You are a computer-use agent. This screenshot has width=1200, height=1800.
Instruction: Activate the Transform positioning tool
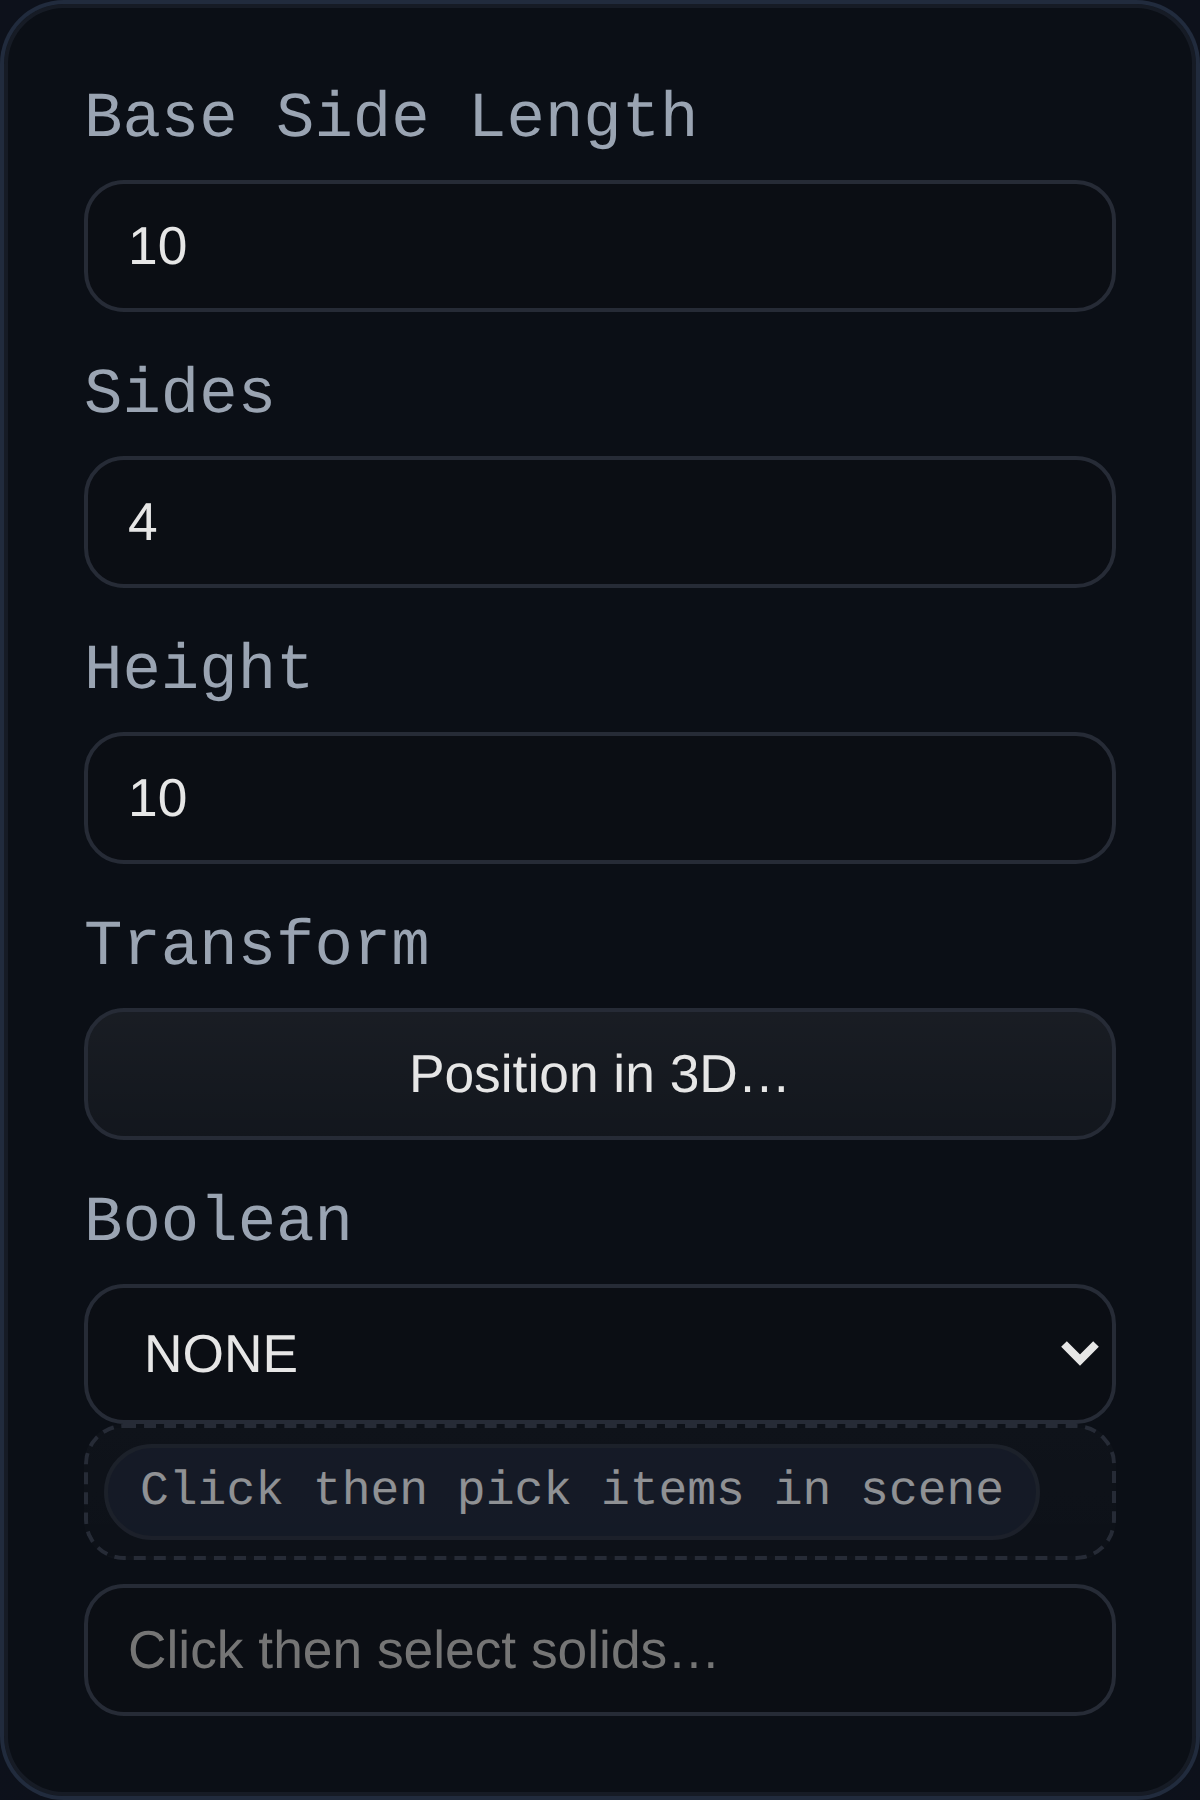(x=600, y=1074)
